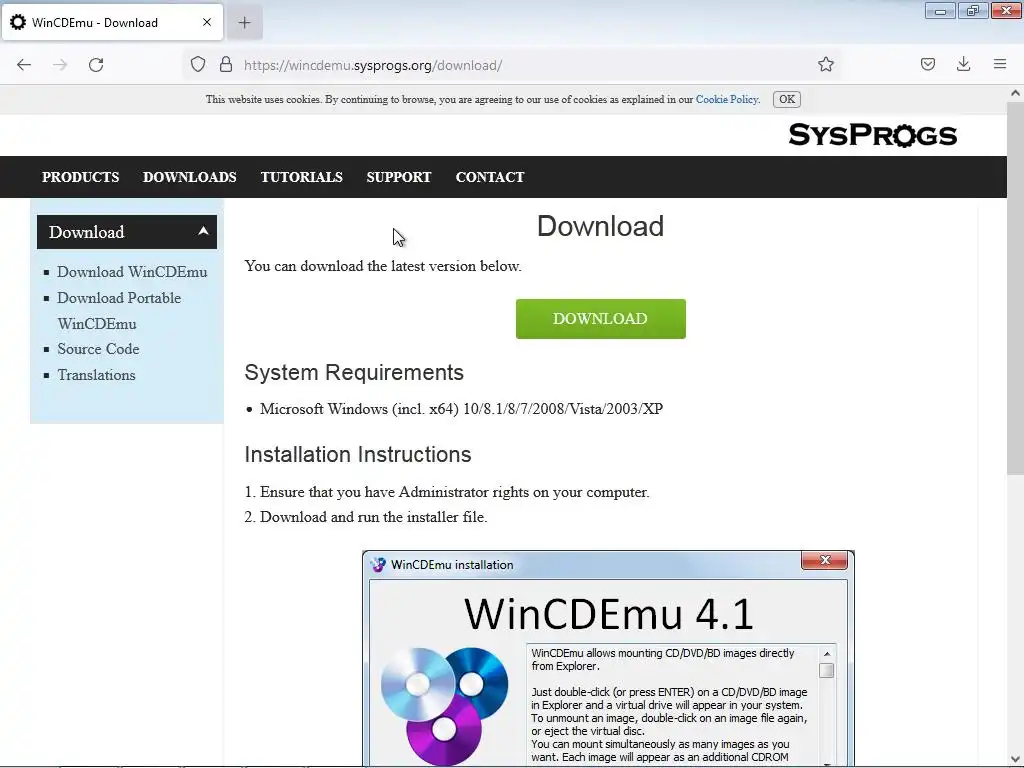This screenshot has height=768, width=1024.
Task: Go back to the previous page
Action: tap(24, 65)
